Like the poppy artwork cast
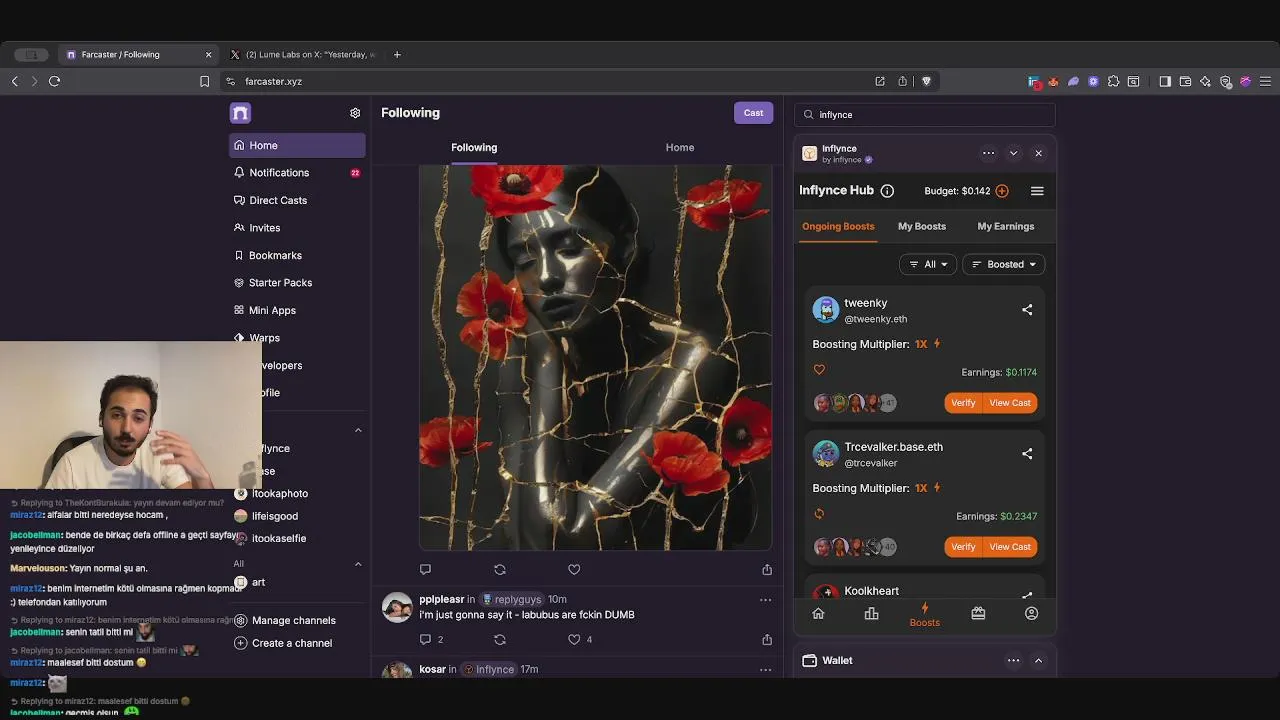Viewport: 1280px width, 720px height. click(x=574, y=570)
